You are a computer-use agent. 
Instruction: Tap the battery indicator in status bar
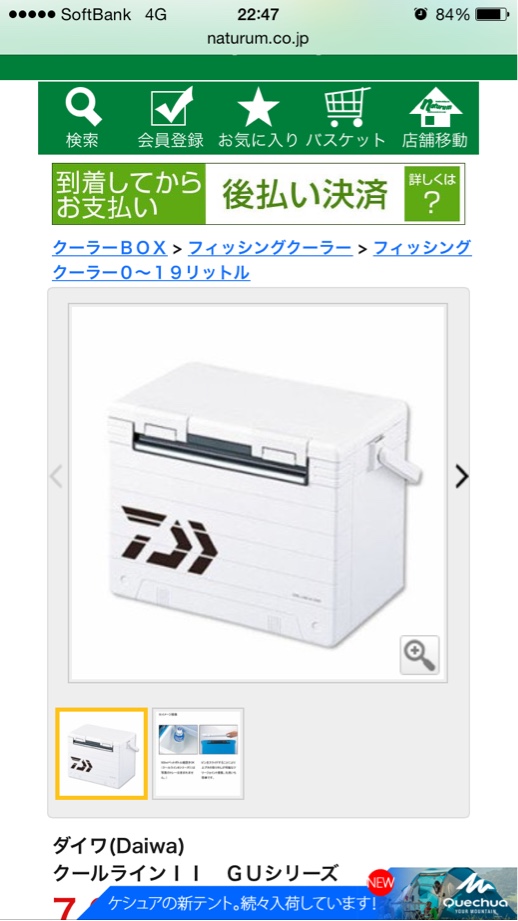(492, 15)
